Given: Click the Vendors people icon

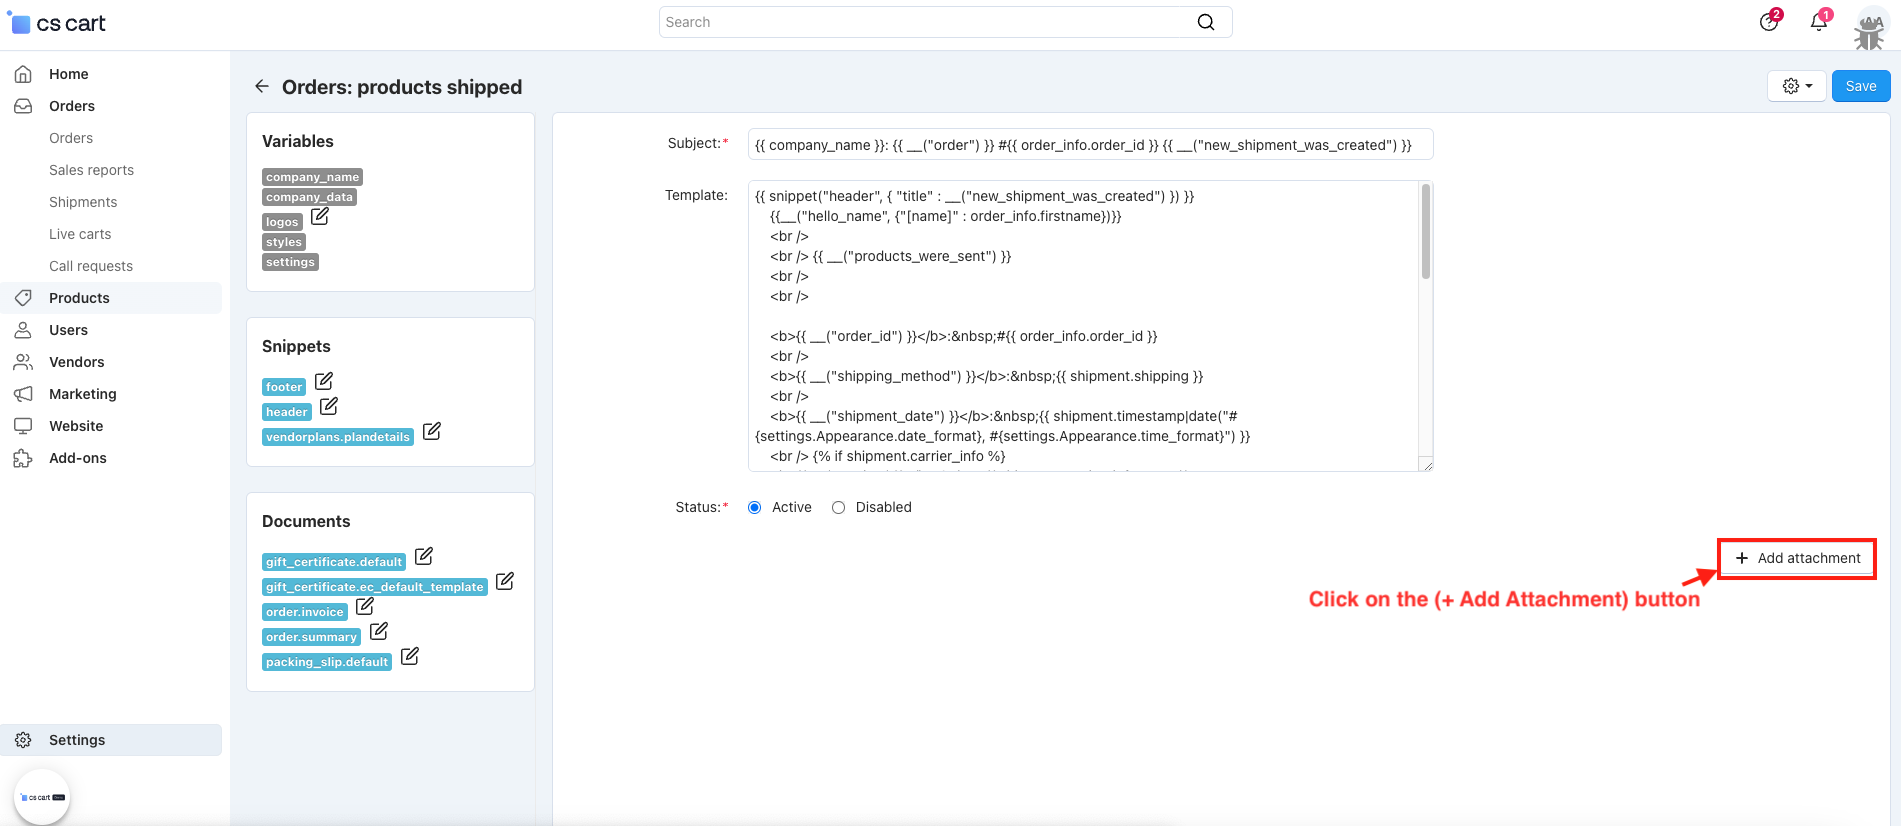Looking at the screenshot, I should coord(23,362).
